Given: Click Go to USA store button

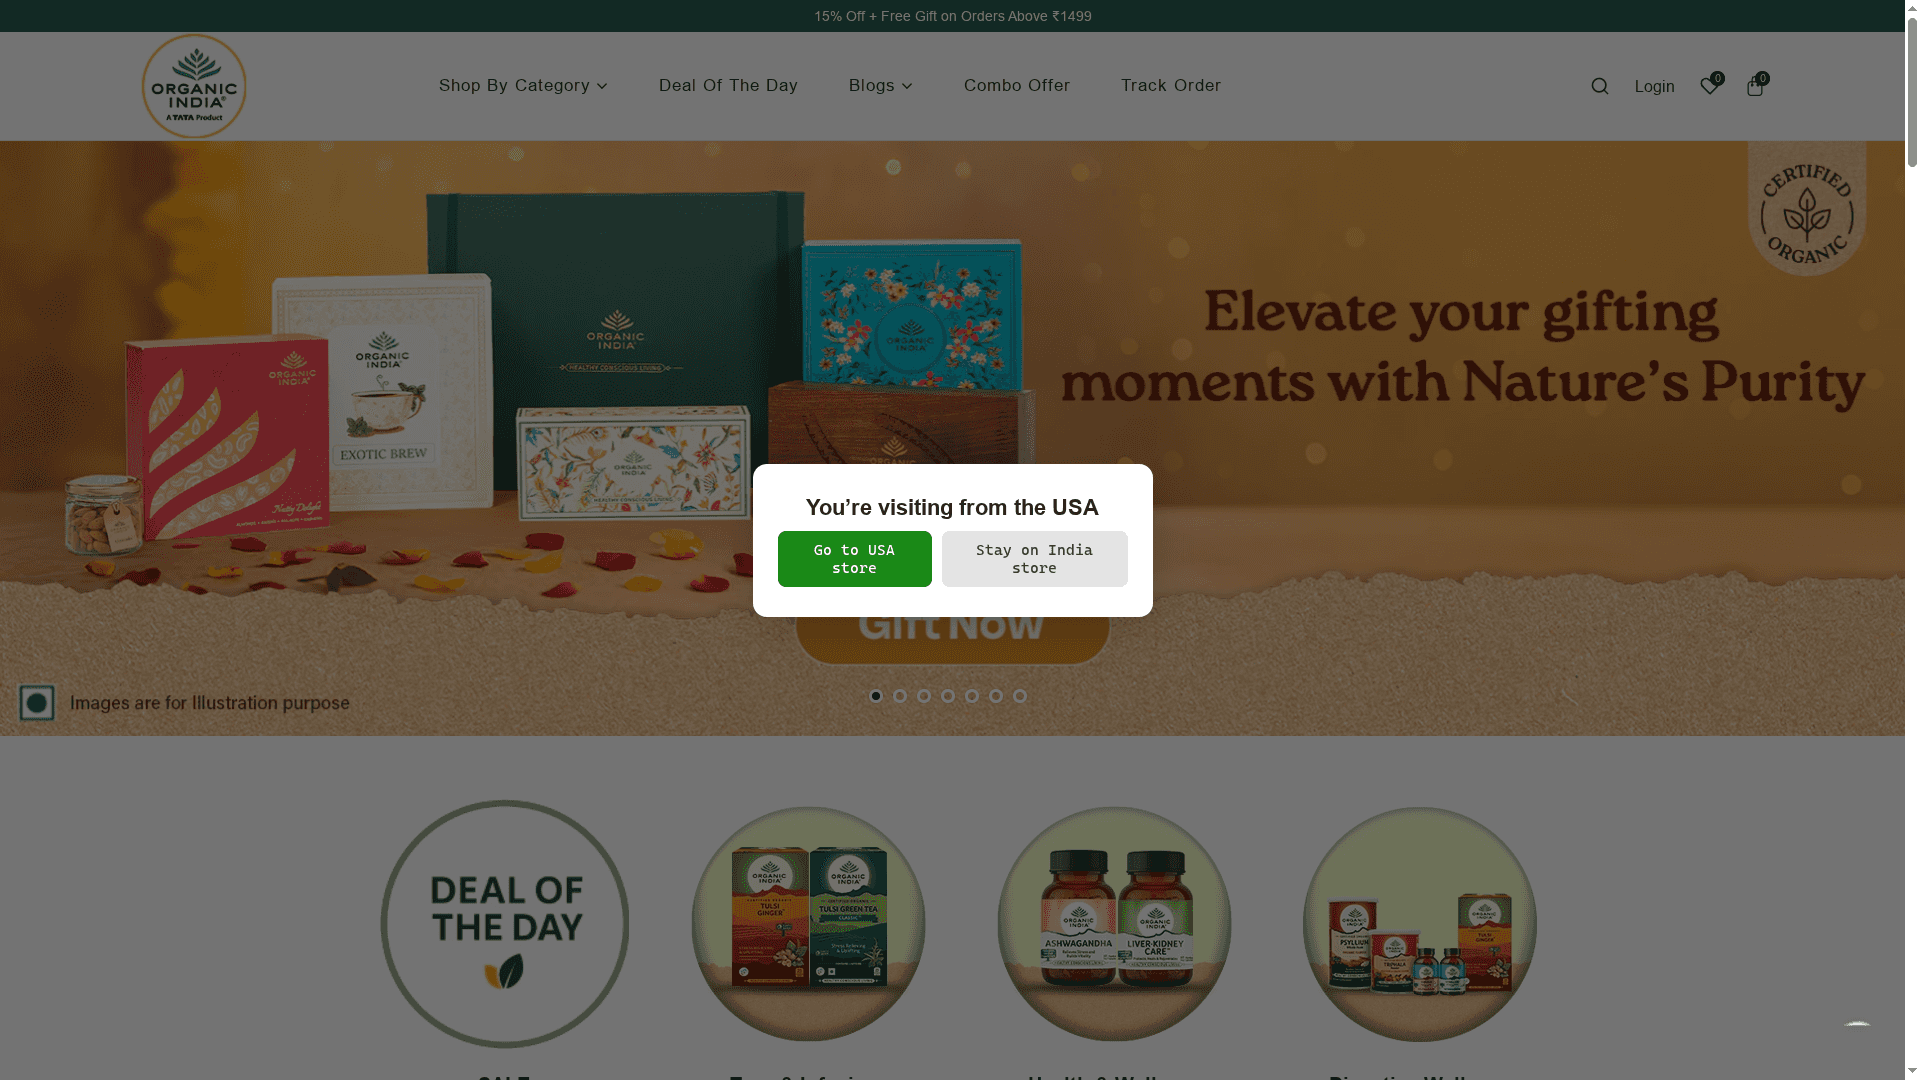Looking at the screenshot, I should click(855, 559).
